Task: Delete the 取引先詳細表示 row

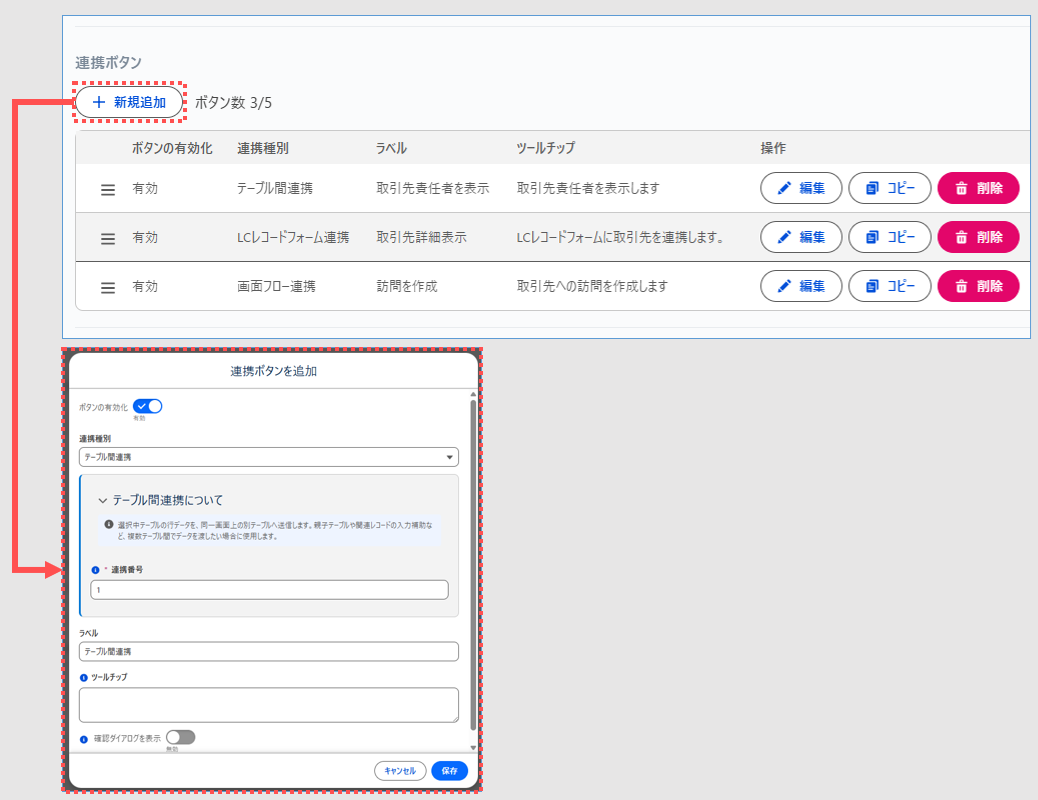Action: coord(978,237)
